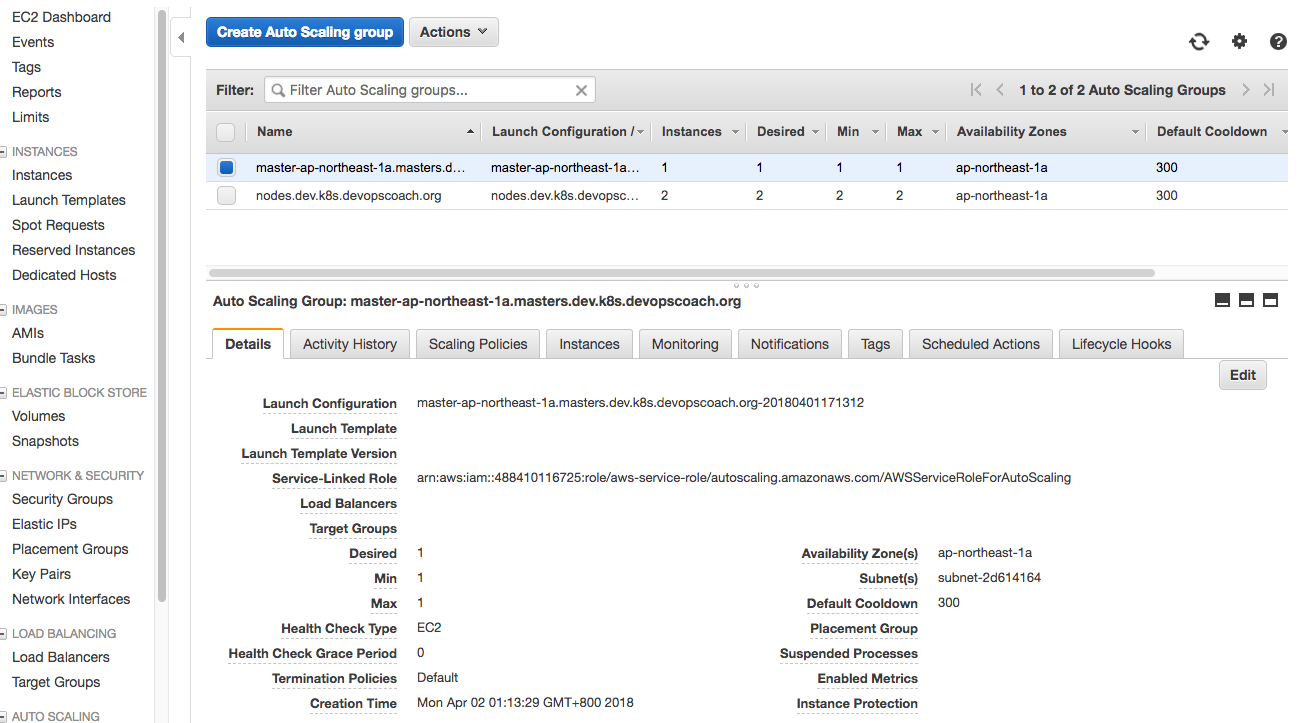Open Network Interfaces in sidebar
Image resolution: width=1301 pixels, height=723 pixels.
coord(71,599)
